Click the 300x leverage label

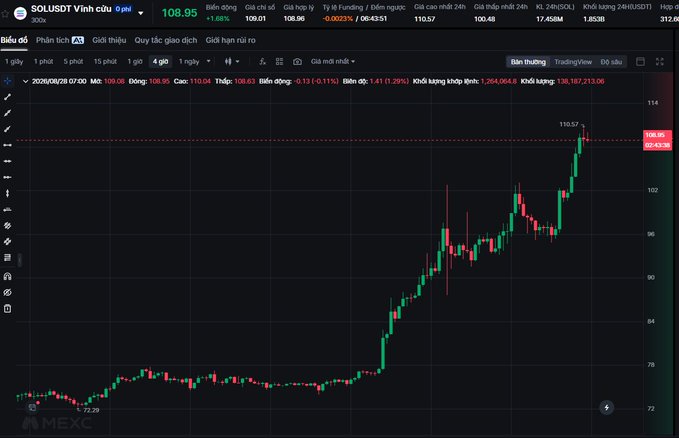pos(39,20)
